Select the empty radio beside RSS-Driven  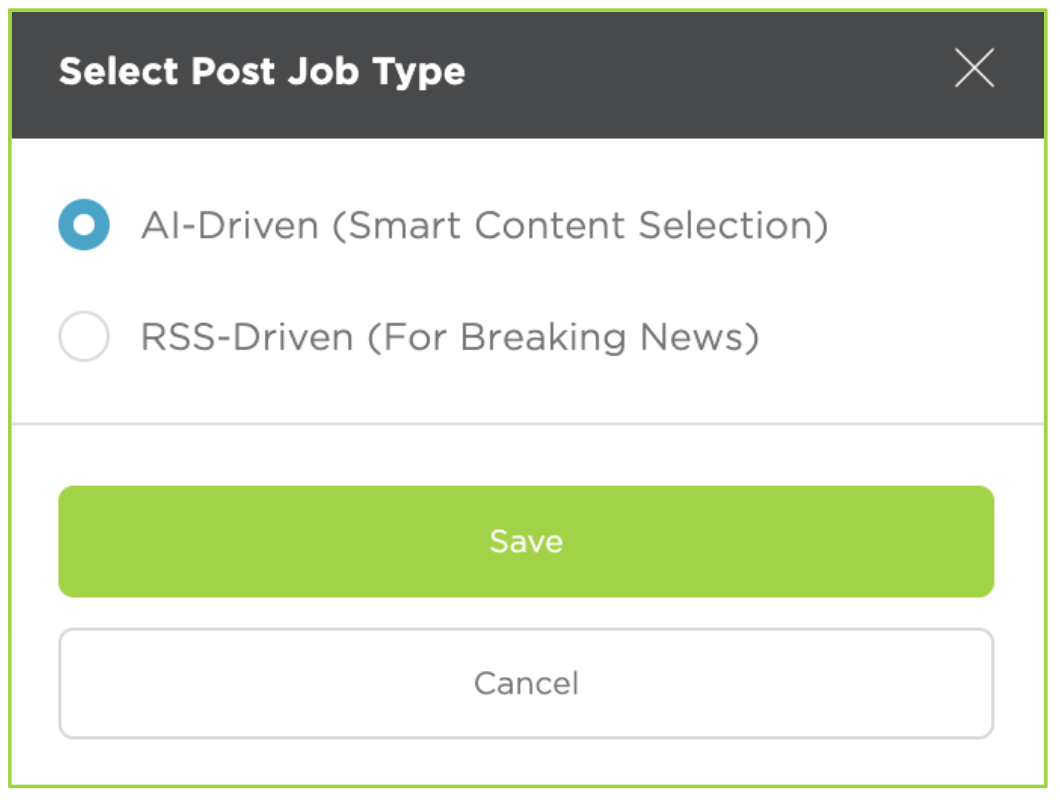click(x=84, y=336)
